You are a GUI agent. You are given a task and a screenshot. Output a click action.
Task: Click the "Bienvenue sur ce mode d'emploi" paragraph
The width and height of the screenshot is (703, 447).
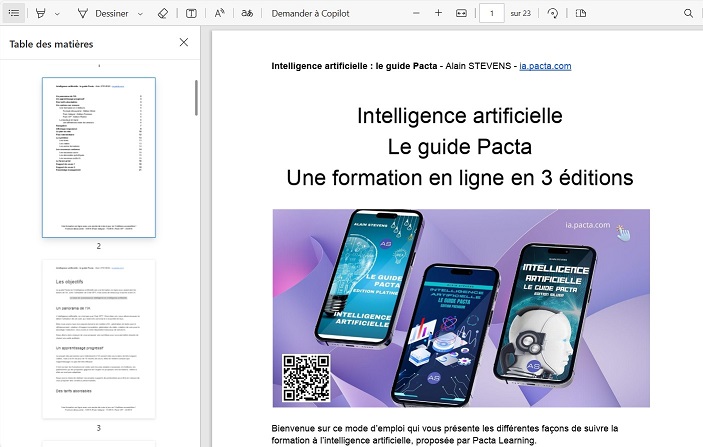click(x=445, y=434)
